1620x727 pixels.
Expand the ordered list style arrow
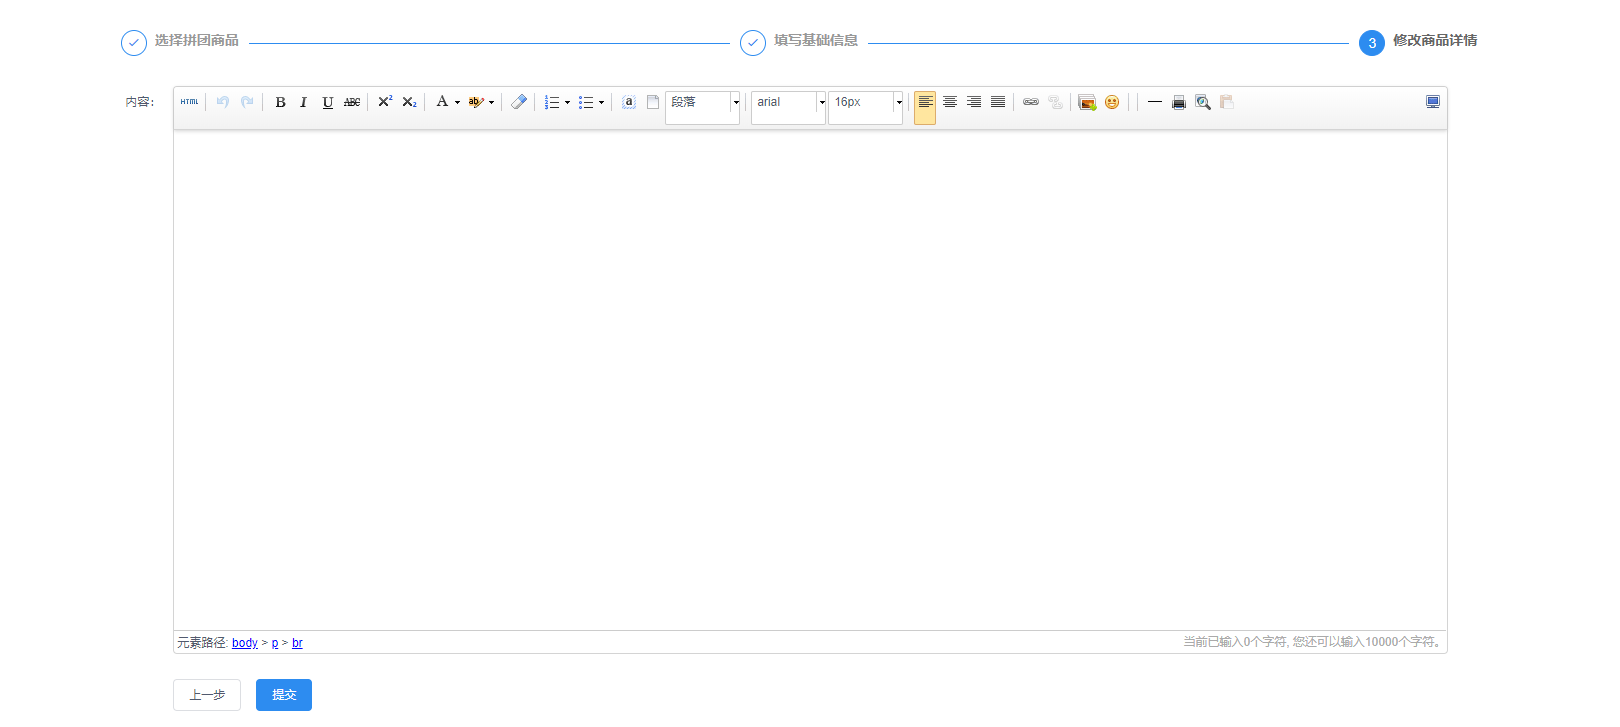coord(567,102)
